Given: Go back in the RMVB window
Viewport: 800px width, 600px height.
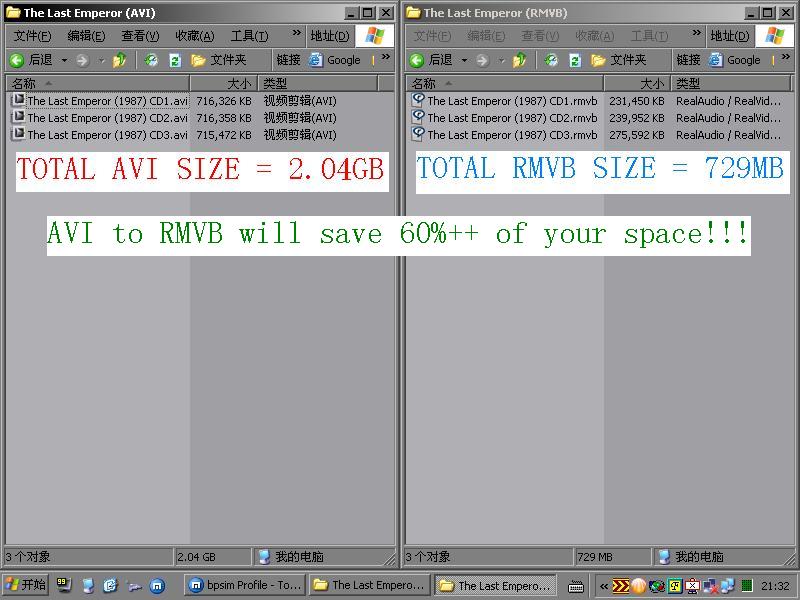Looking at the screenshot, I should [x=431, y=60].
